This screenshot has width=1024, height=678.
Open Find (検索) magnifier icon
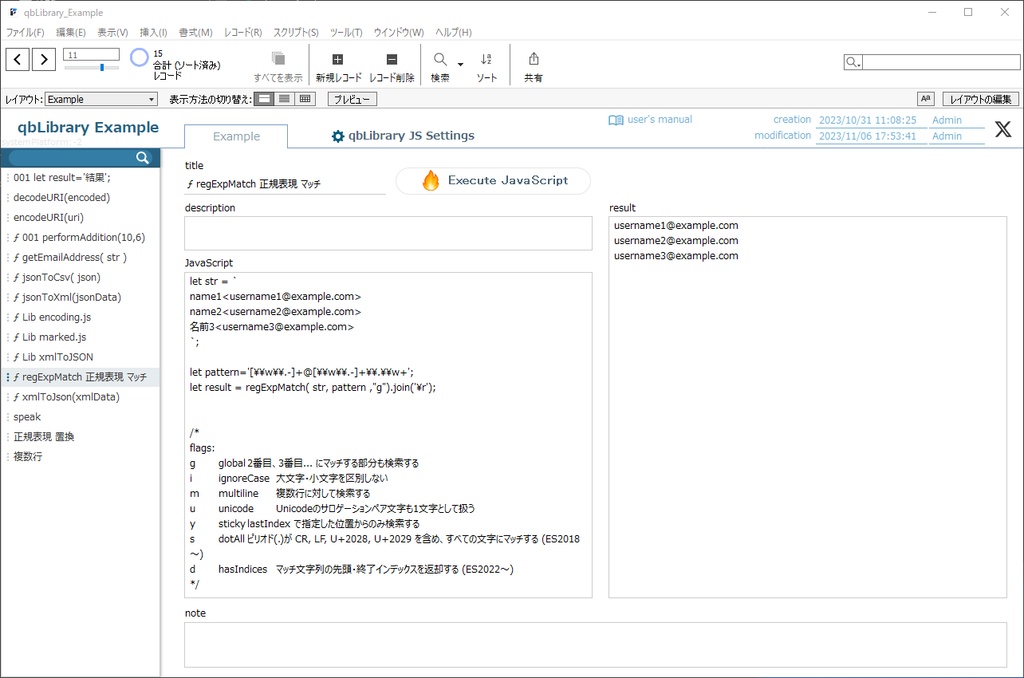[440, 59]
